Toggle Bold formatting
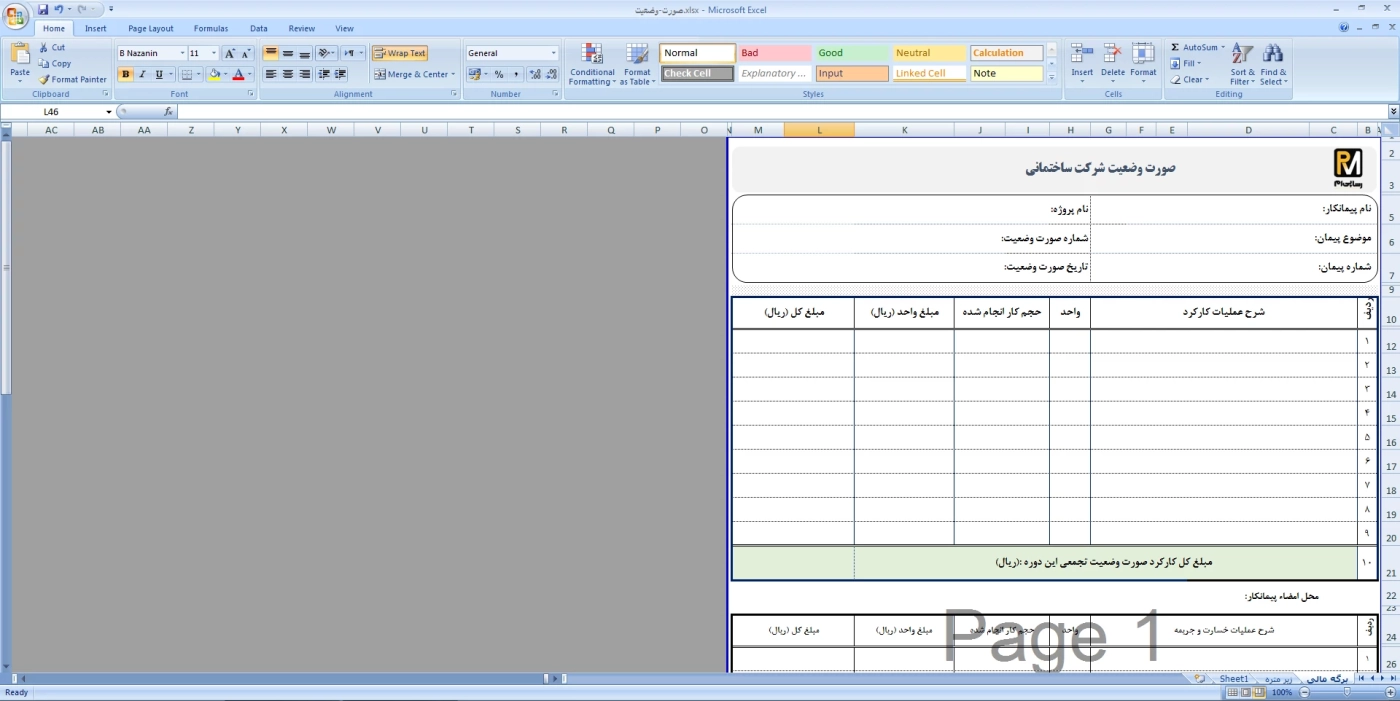 tap(125, 74)
